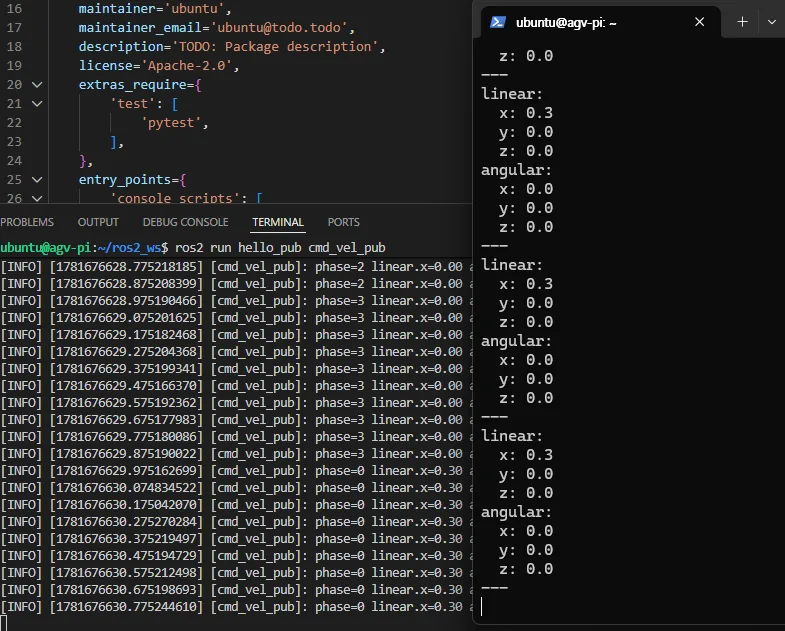Screen dimensions: 785x631
Task: Open the PROBLEMS panel tab
Action: click(x=27, y=222)
